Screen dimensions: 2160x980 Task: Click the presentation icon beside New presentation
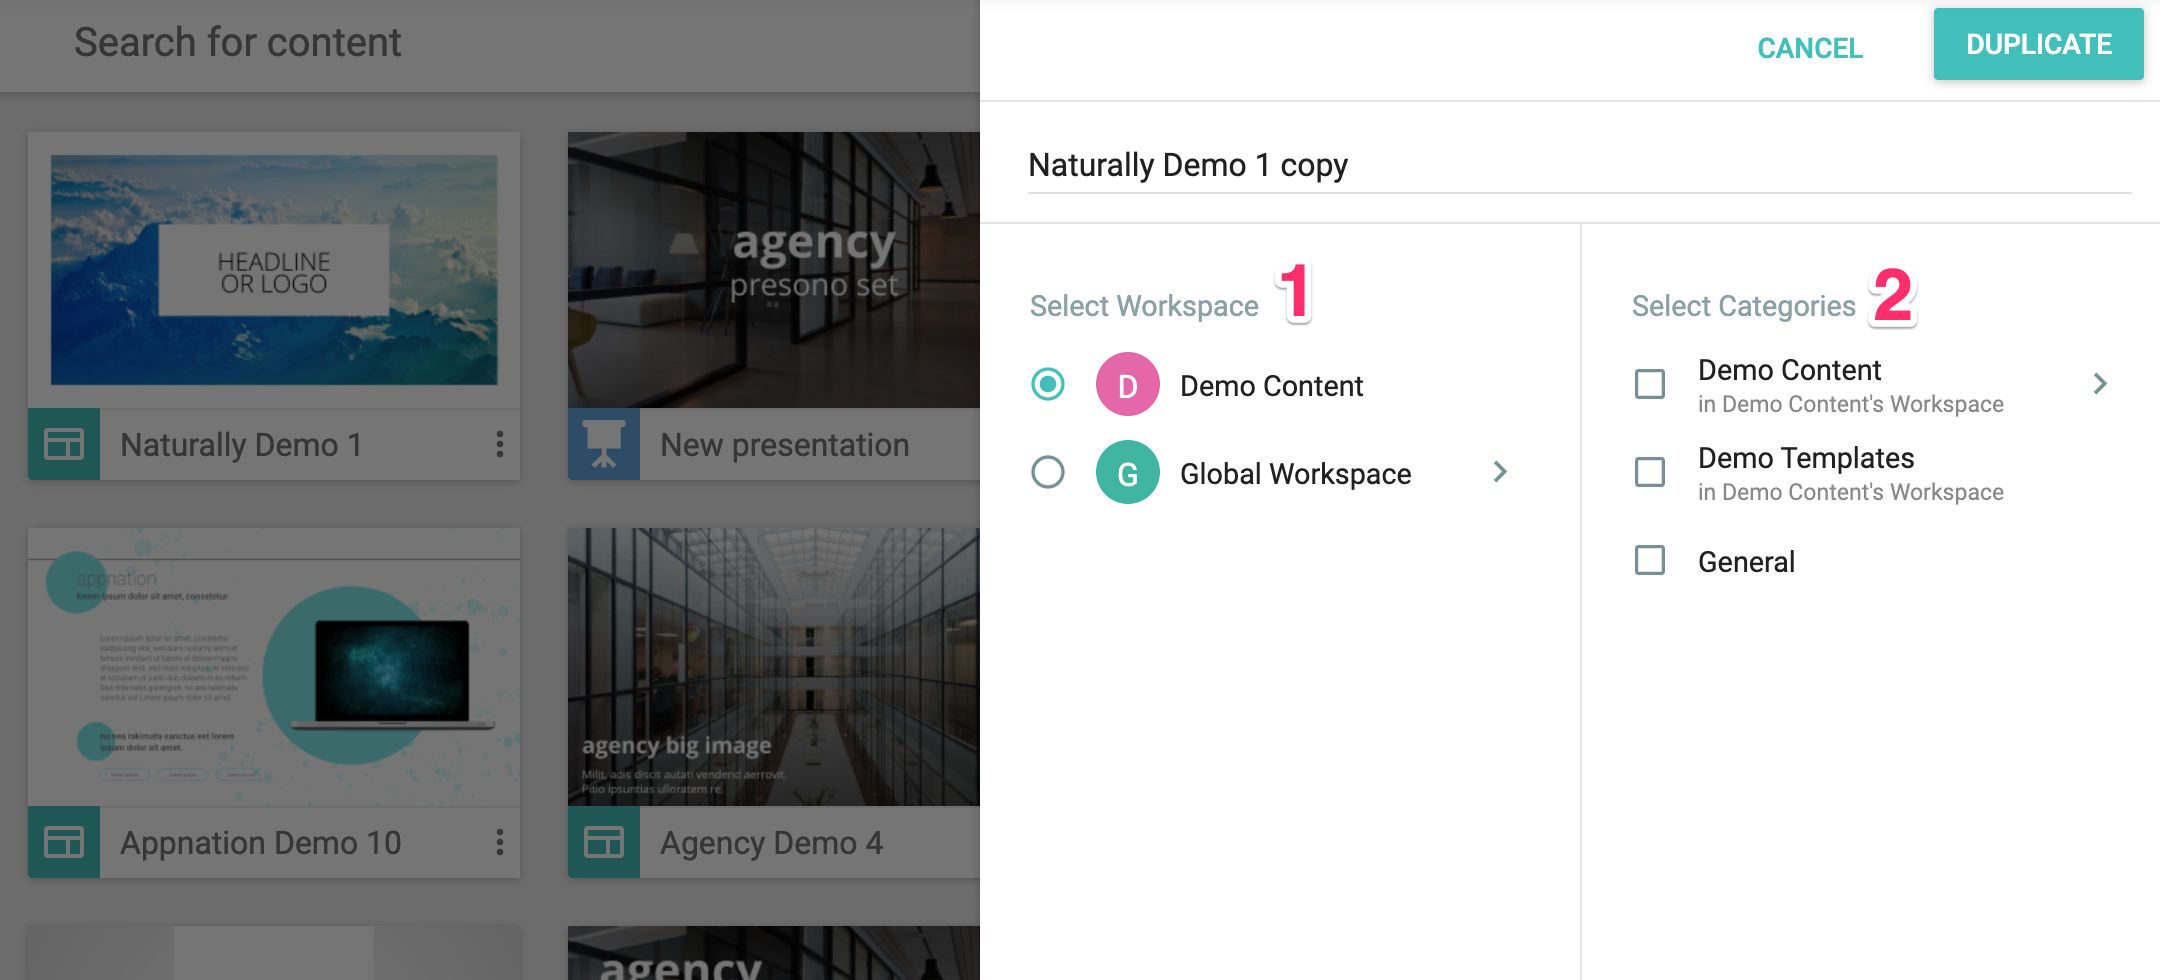pos(604,444)
